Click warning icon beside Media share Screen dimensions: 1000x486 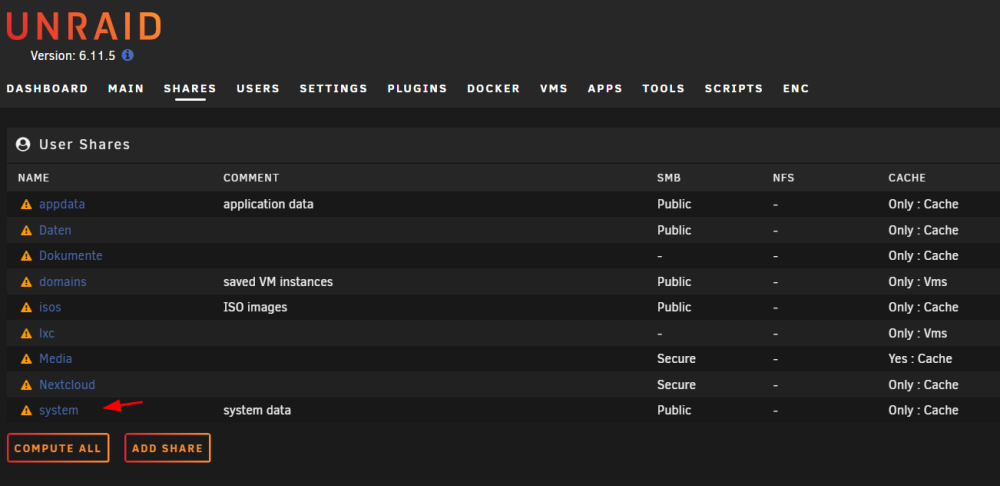(x=26, y=359)
